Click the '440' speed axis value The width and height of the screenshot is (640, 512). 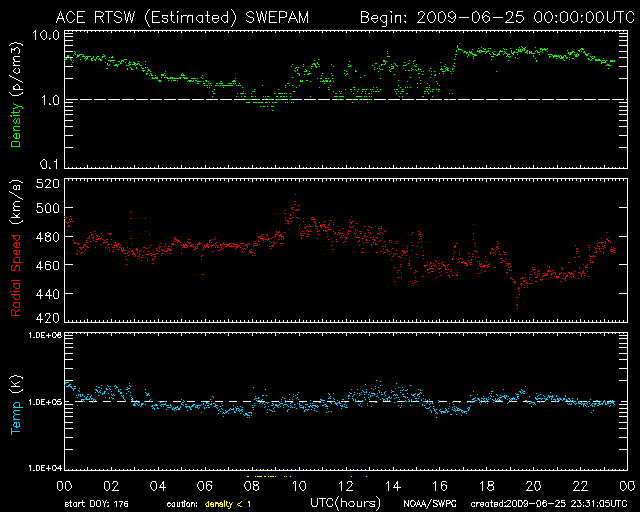[x=47, y=294]
